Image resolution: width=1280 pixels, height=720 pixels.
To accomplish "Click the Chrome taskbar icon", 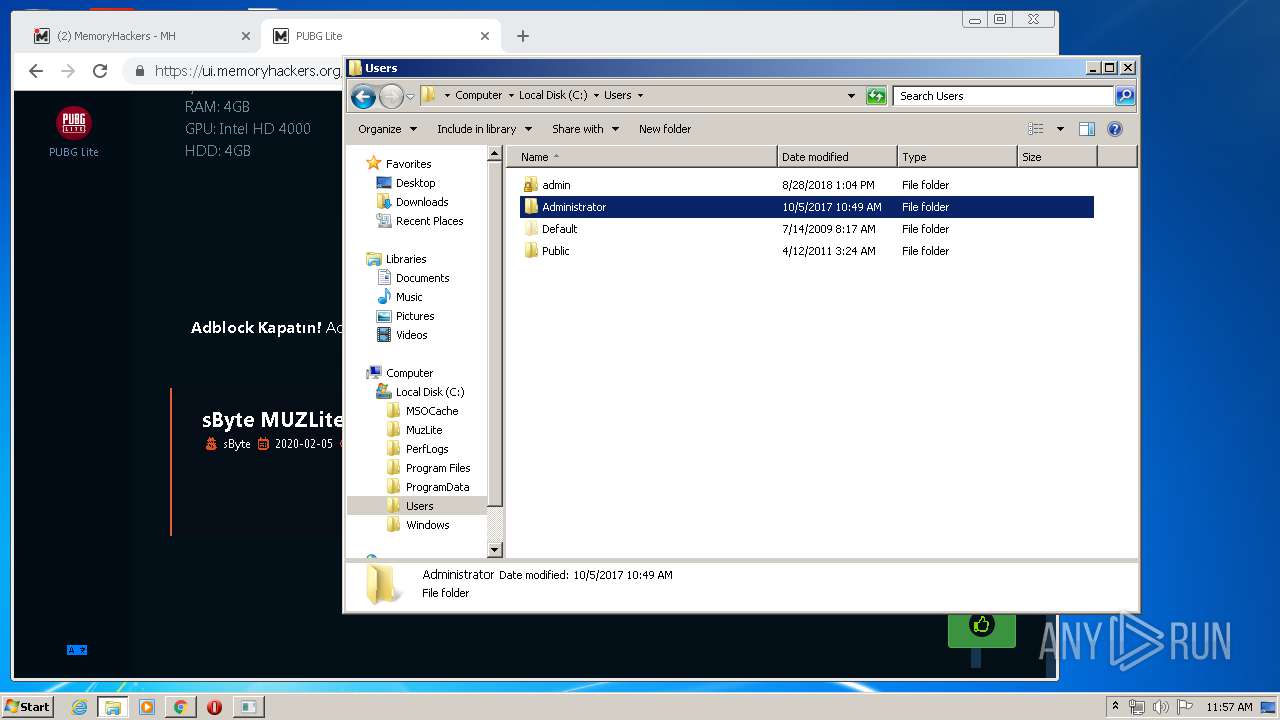I will 180,707.
